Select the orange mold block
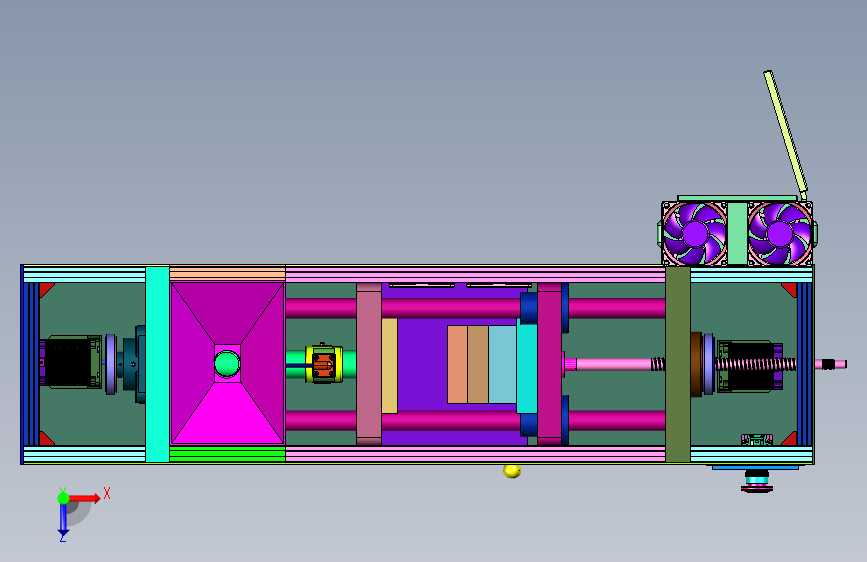Image resolution: width=867 pixels, height=562 pixels. pyautogui.click(x=457, y=365)
